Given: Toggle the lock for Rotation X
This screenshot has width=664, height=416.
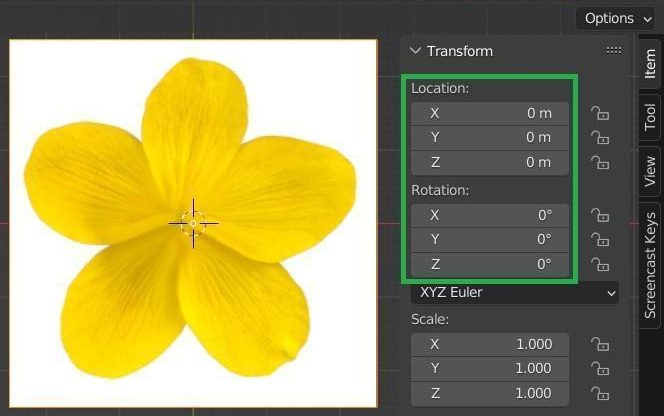Looking at the screenshot, I should pyautogui.click(x=600, y=216).
